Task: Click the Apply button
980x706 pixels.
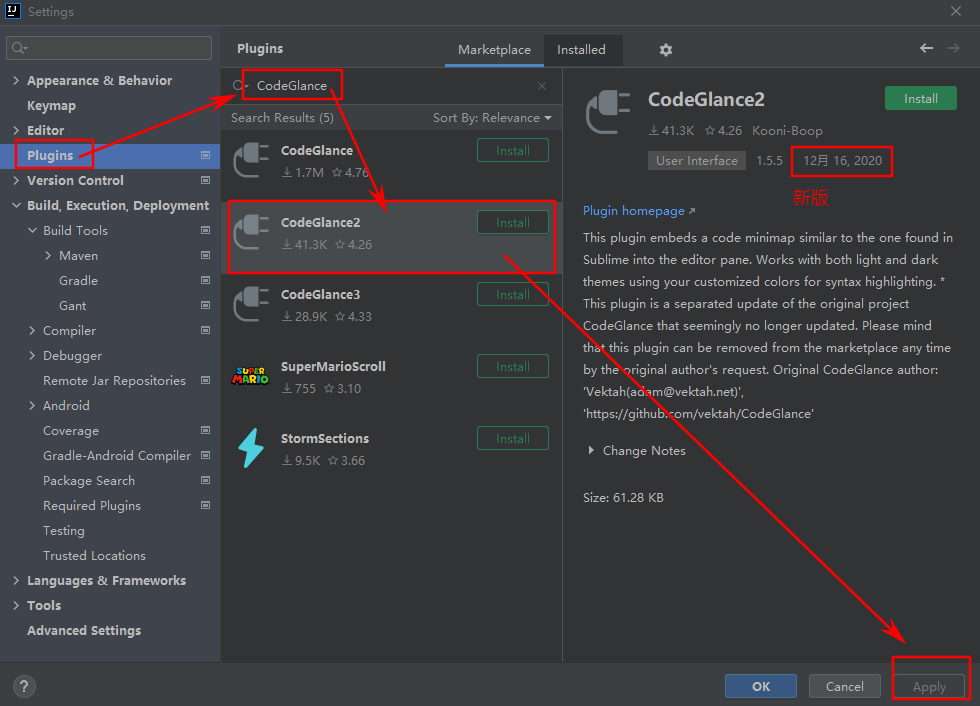Action: tap(929, 686)
